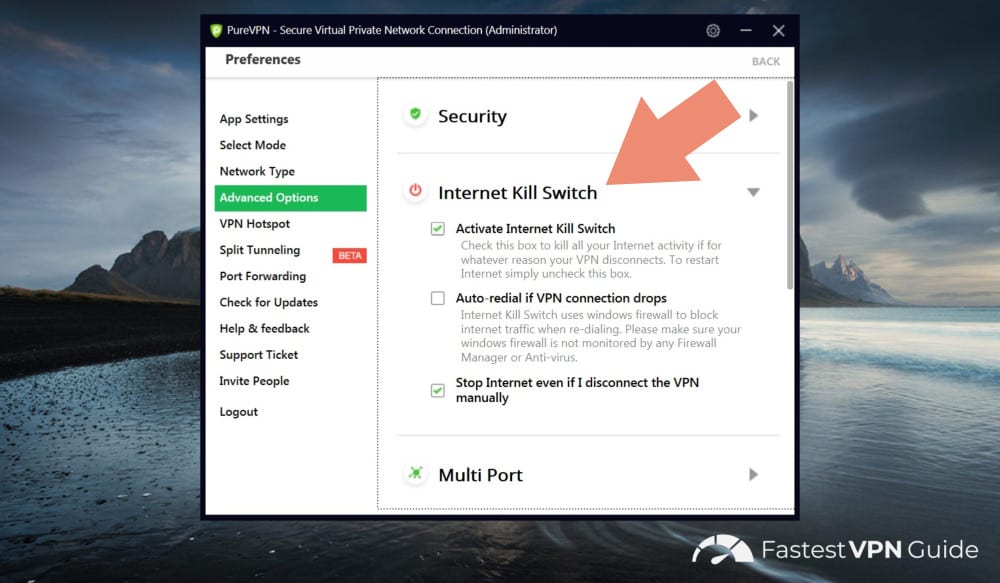
Task: Click the green Security shield icon
Action: 415,115
